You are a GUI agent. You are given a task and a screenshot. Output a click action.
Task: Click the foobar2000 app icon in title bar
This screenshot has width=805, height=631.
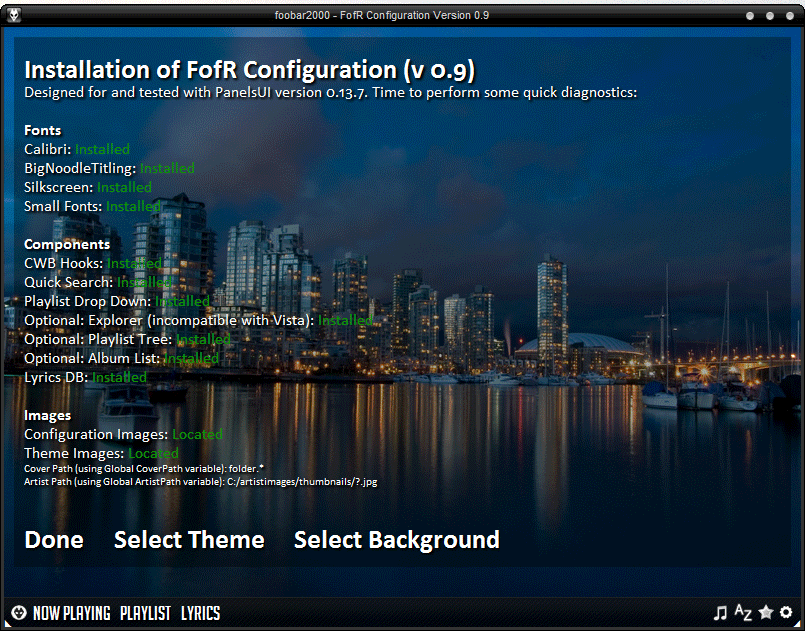tap(14, 15)
